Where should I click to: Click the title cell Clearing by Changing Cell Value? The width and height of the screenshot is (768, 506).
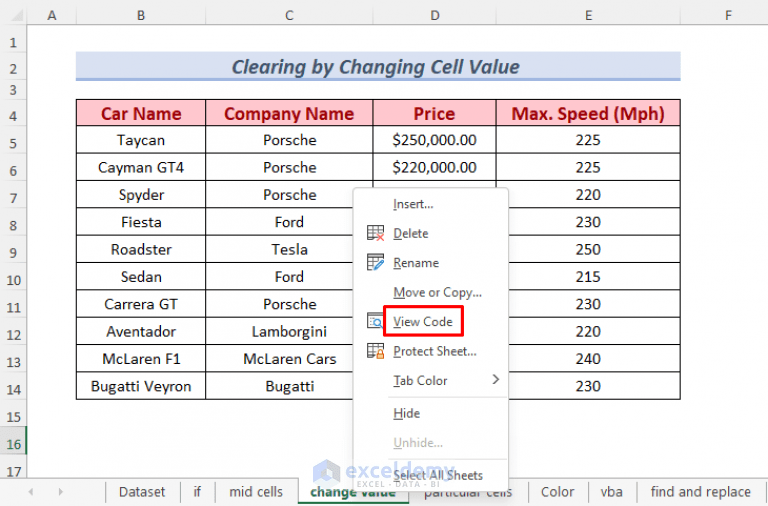coord(378,67)
